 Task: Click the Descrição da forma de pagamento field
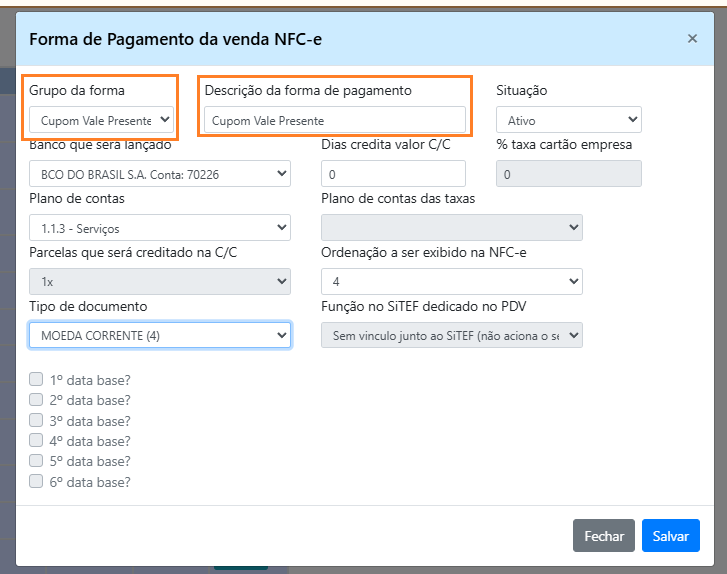335,120
